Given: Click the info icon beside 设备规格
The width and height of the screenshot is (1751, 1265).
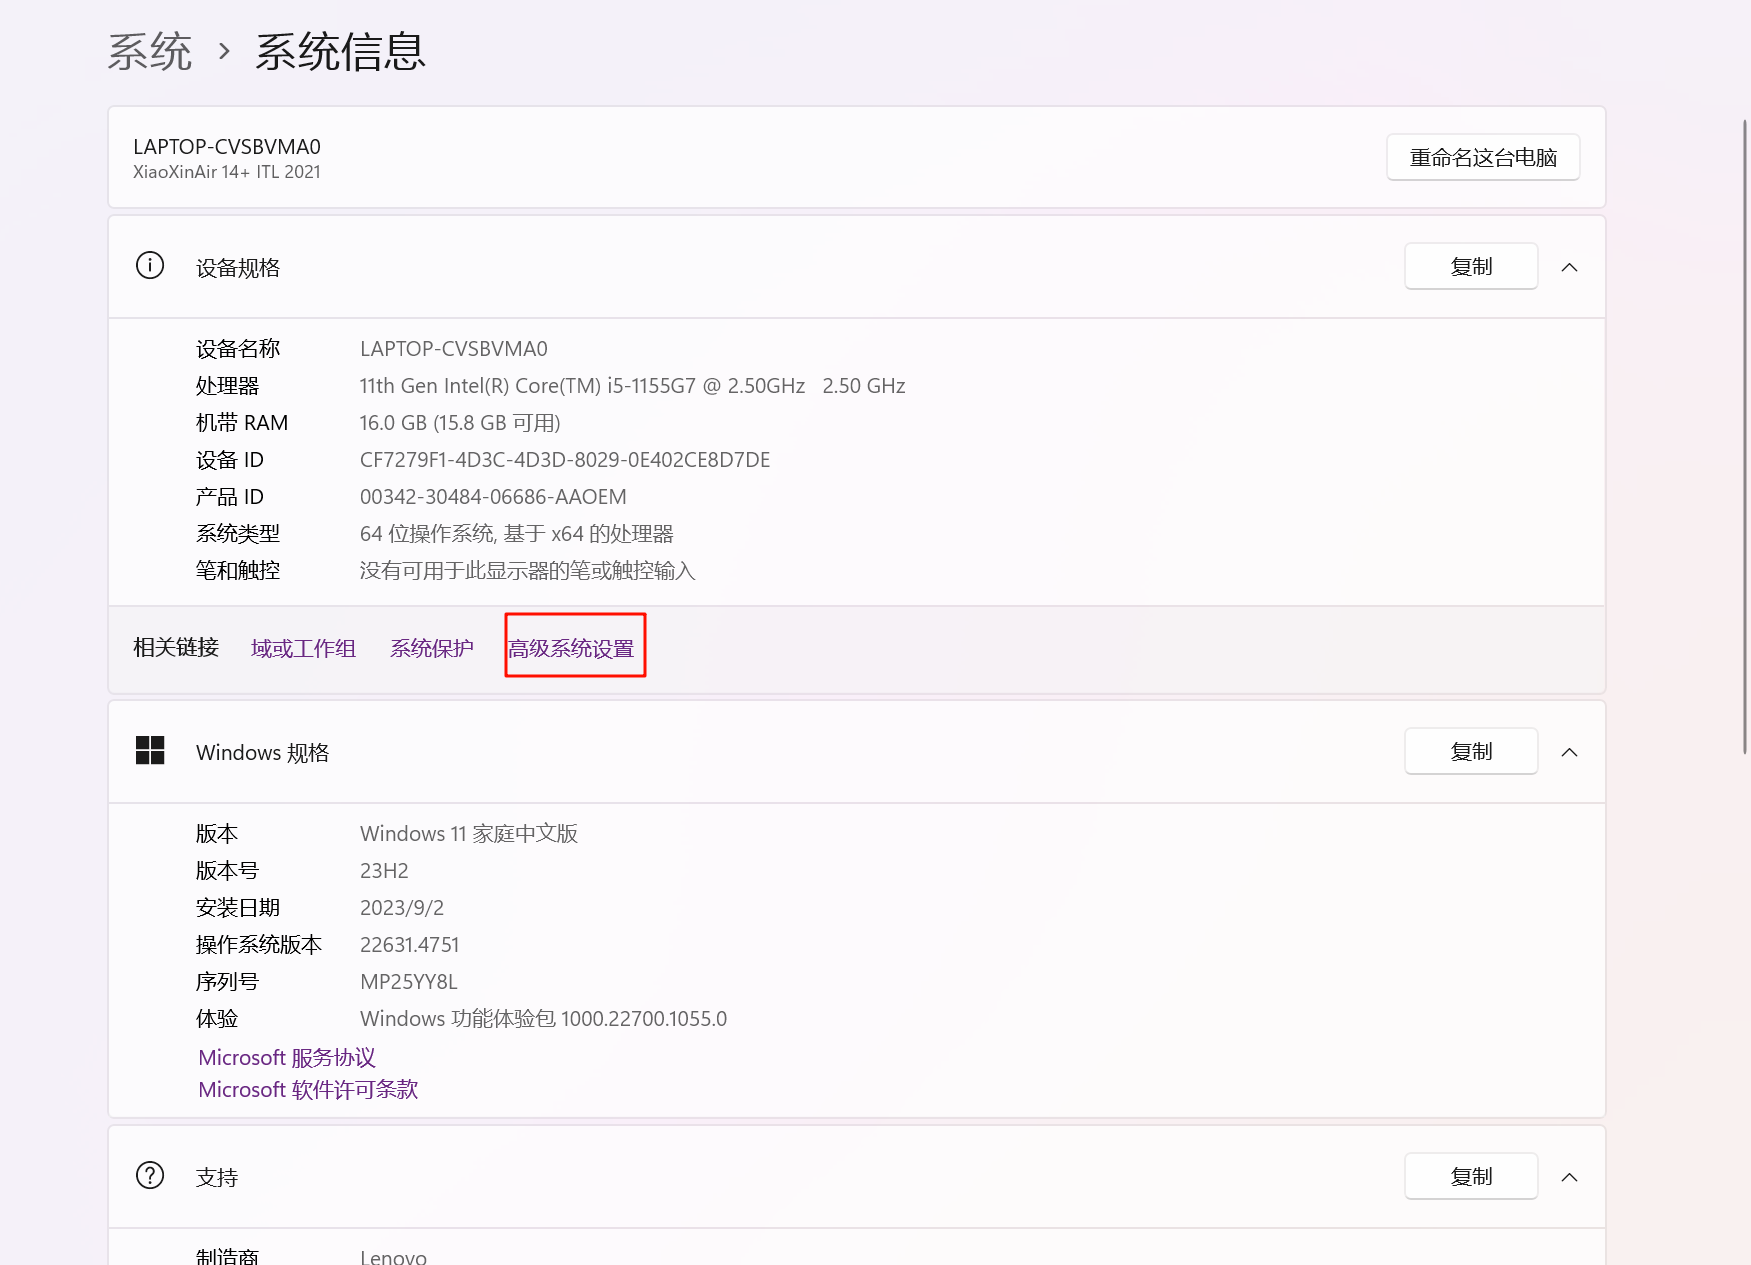Looking at the screenshot, I should pyautogui.click(x=150, y=266).
